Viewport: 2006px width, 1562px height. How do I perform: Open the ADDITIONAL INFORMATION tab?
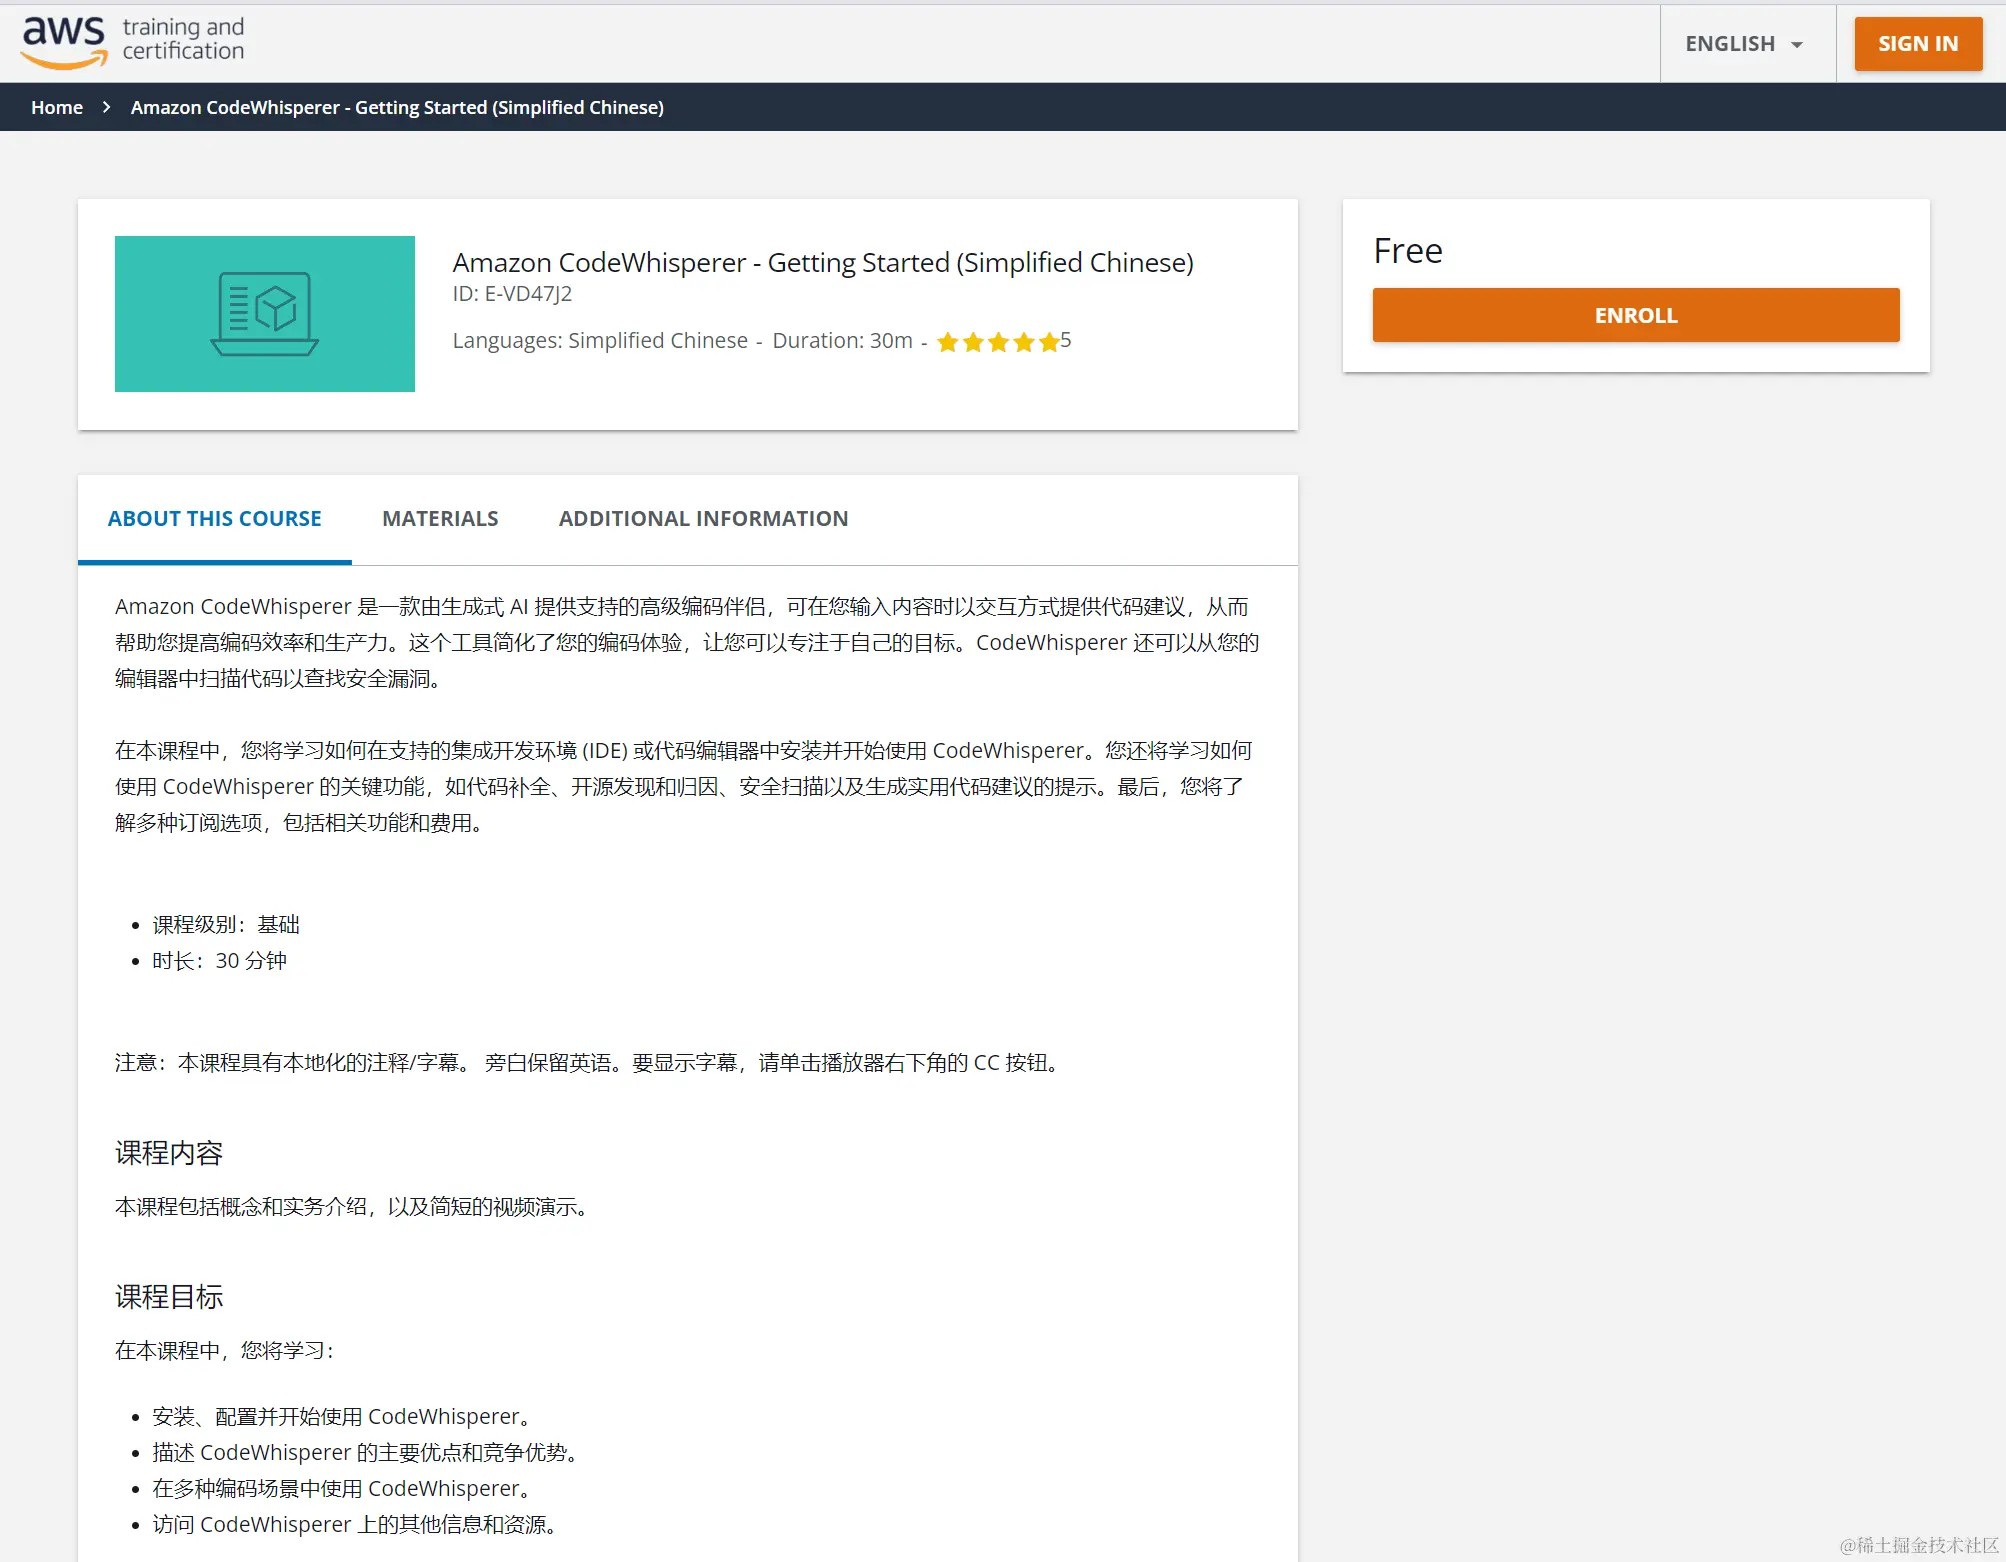703,519
